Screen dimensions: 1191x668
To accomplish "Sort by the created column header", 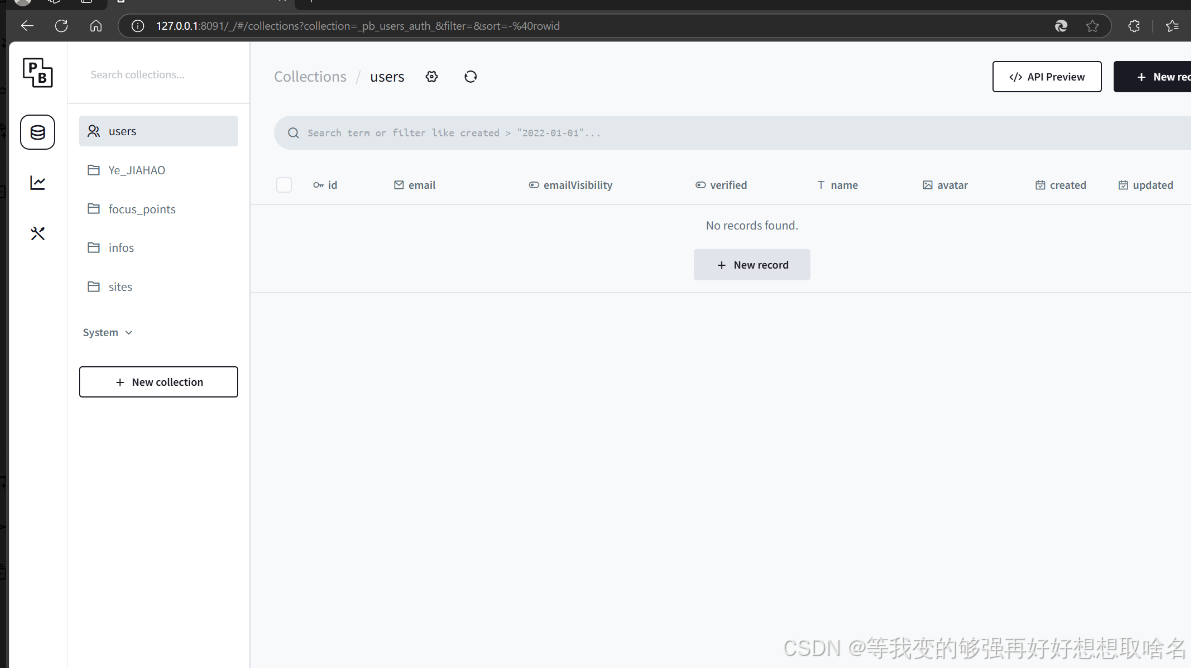I will tap(1060, 185).
